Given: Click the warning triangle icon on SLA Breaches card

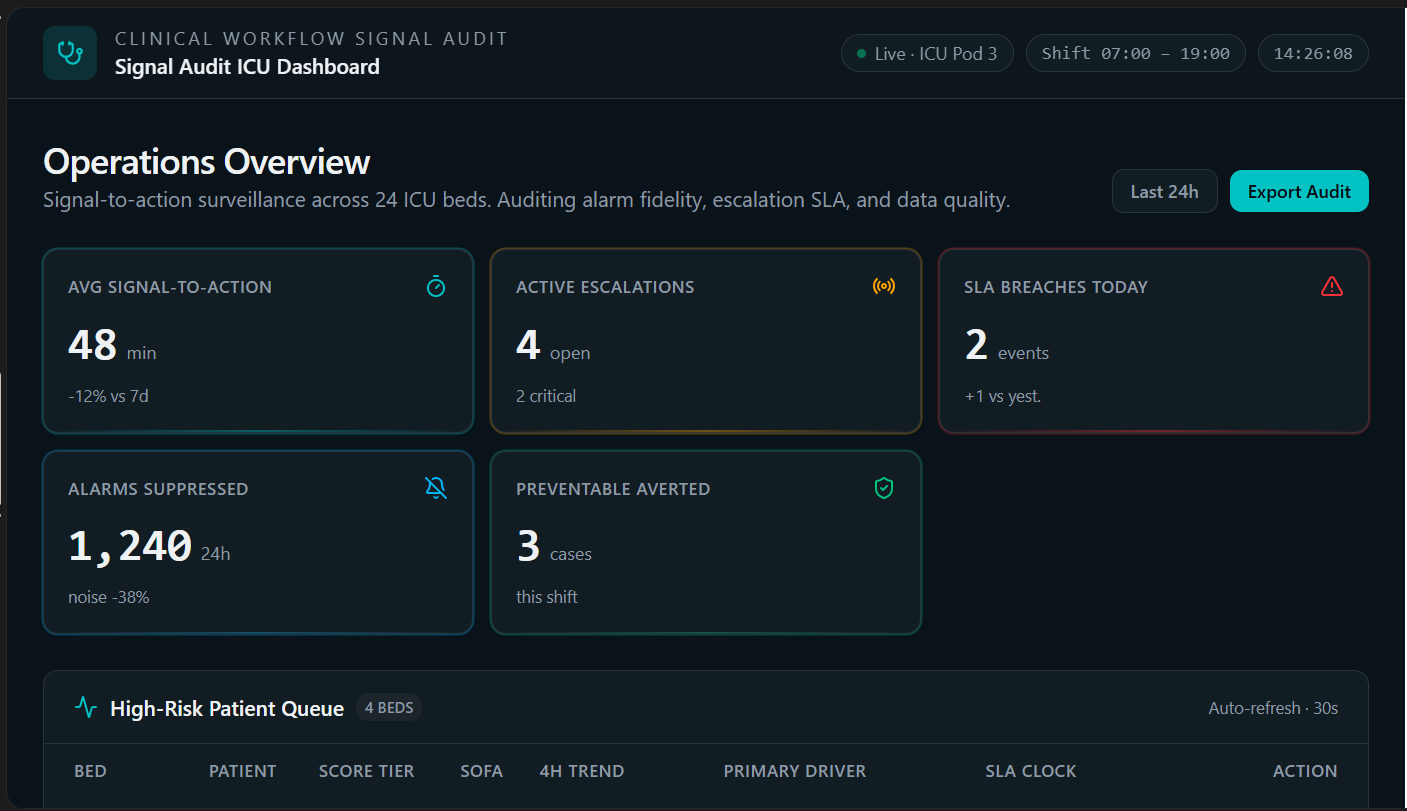Looking at the screenshot, I should 1332,287.
